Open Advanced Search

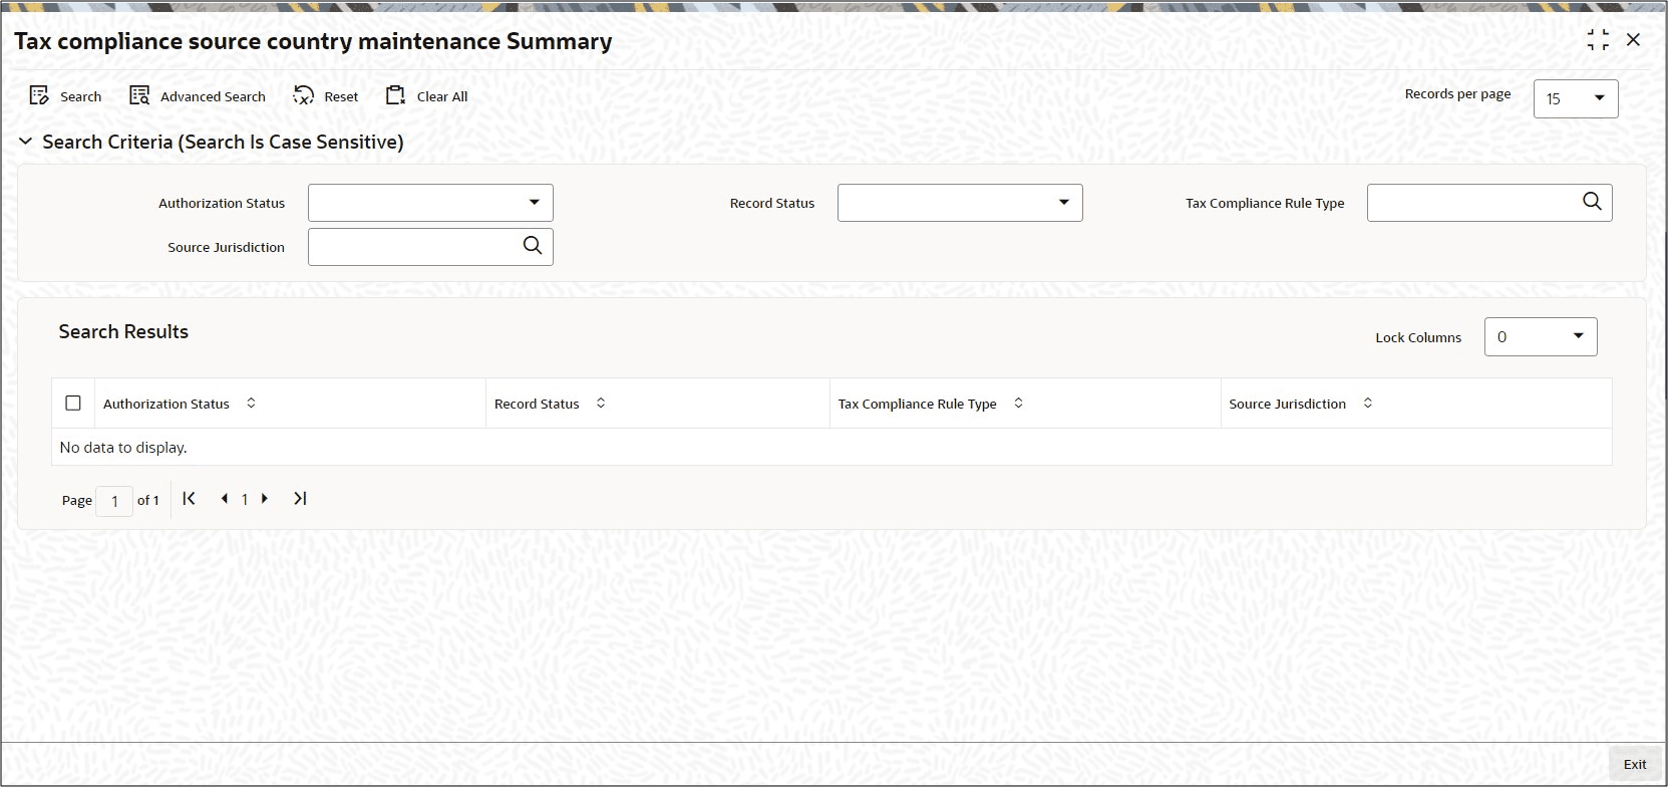pyautogui.click(x=198, y=96)
